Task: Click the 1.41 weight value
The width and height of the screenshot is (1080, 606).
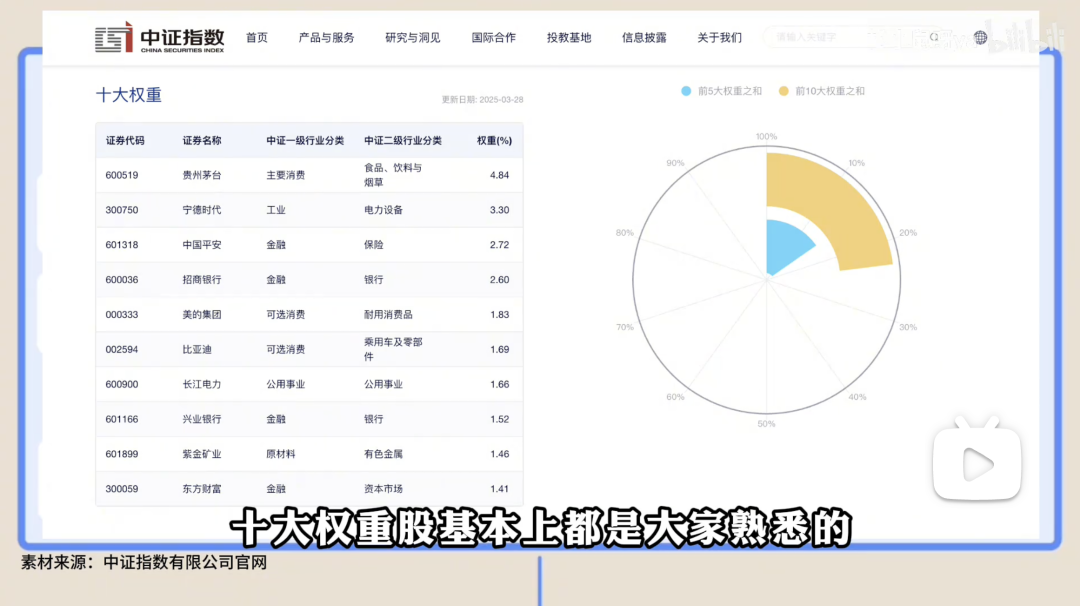Action: coord(499,489)
